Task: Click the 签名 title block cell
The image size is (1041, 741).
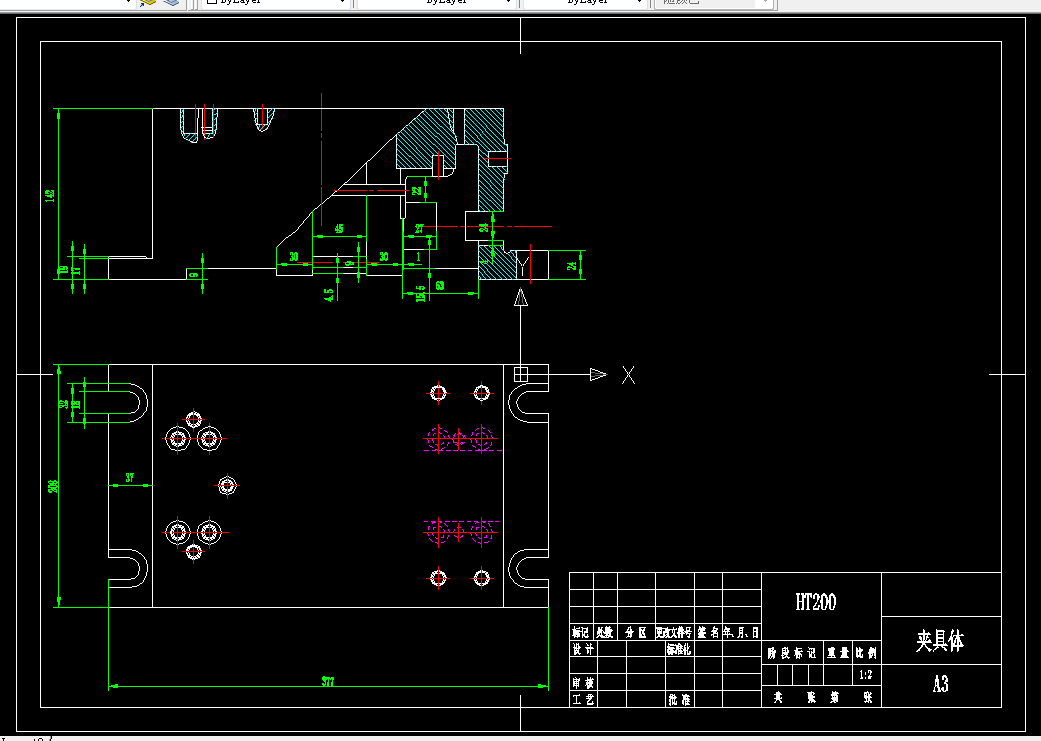Action: tap(708, 633)
